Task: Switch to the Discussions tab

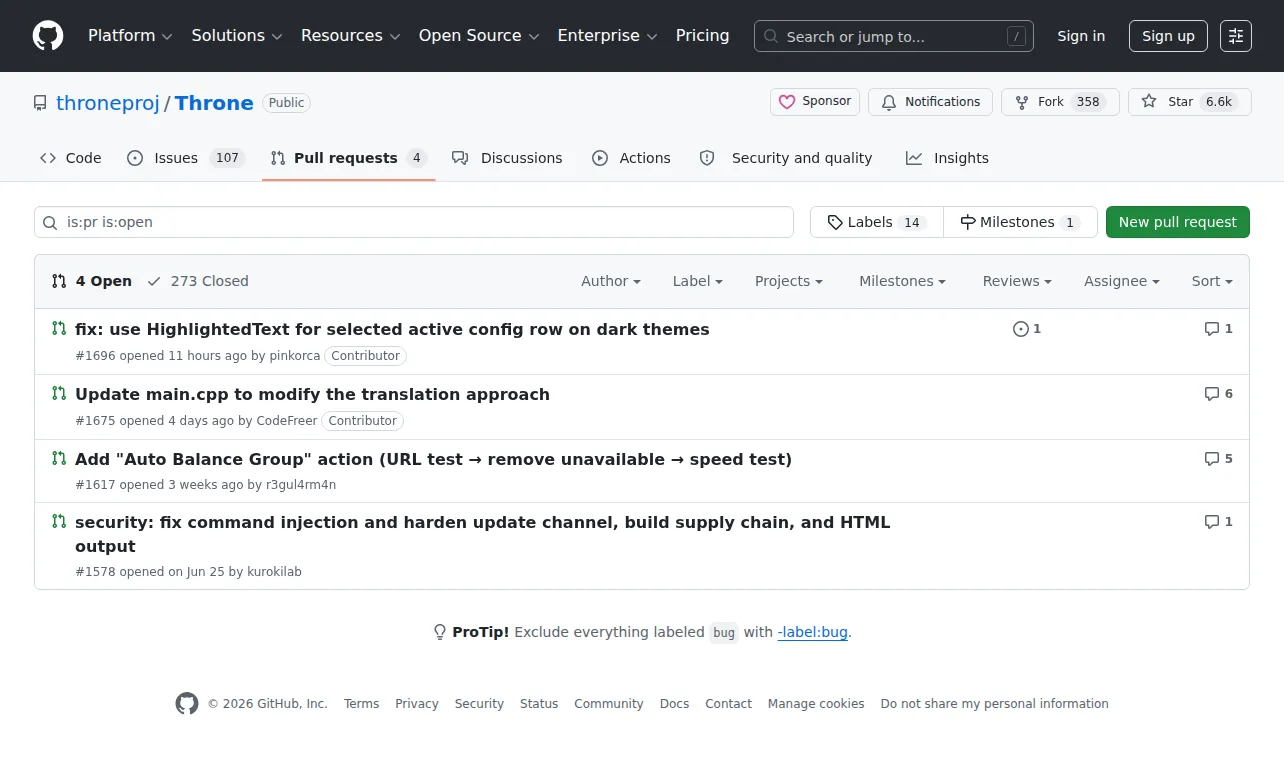Action: 507,158
